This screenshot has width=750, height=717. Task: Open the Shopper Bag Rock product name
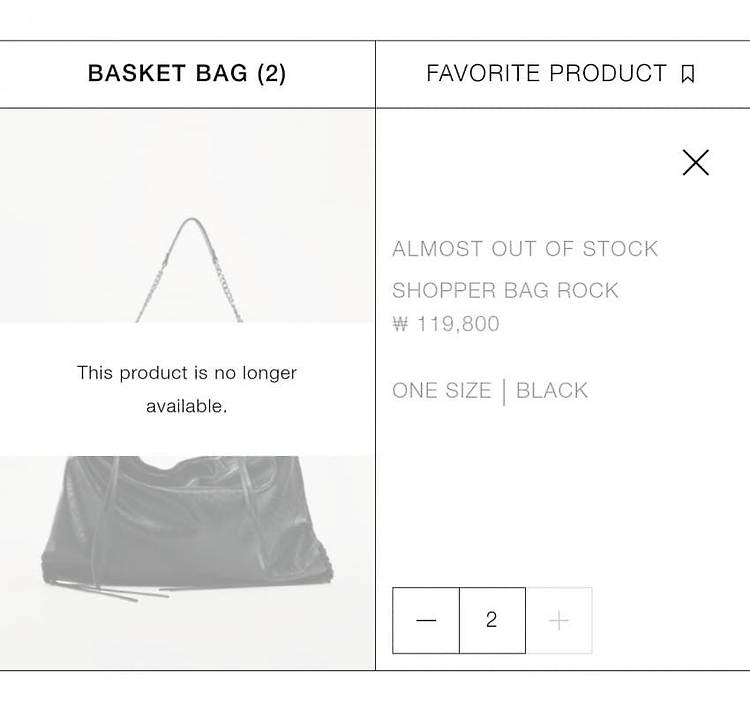point(505,290)
